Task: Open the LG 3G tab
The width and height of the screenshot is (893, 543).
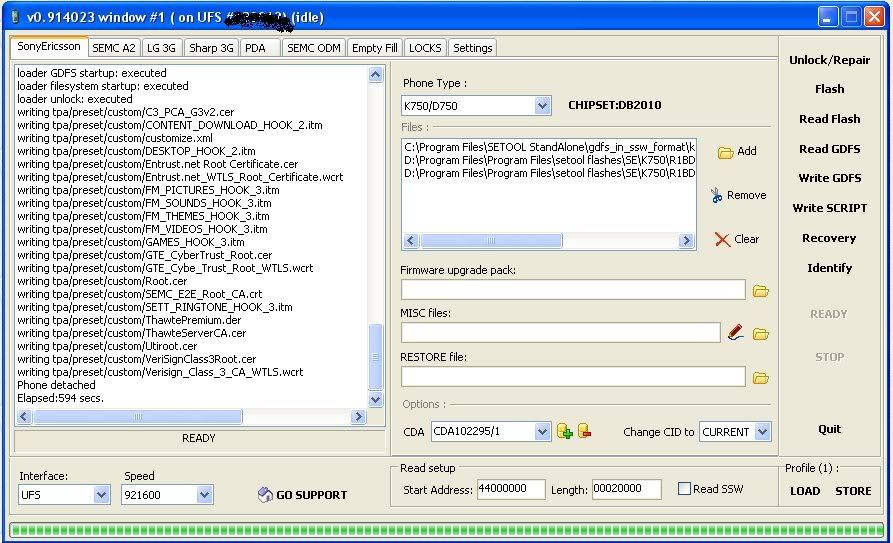Action: (x=161, y=48)
